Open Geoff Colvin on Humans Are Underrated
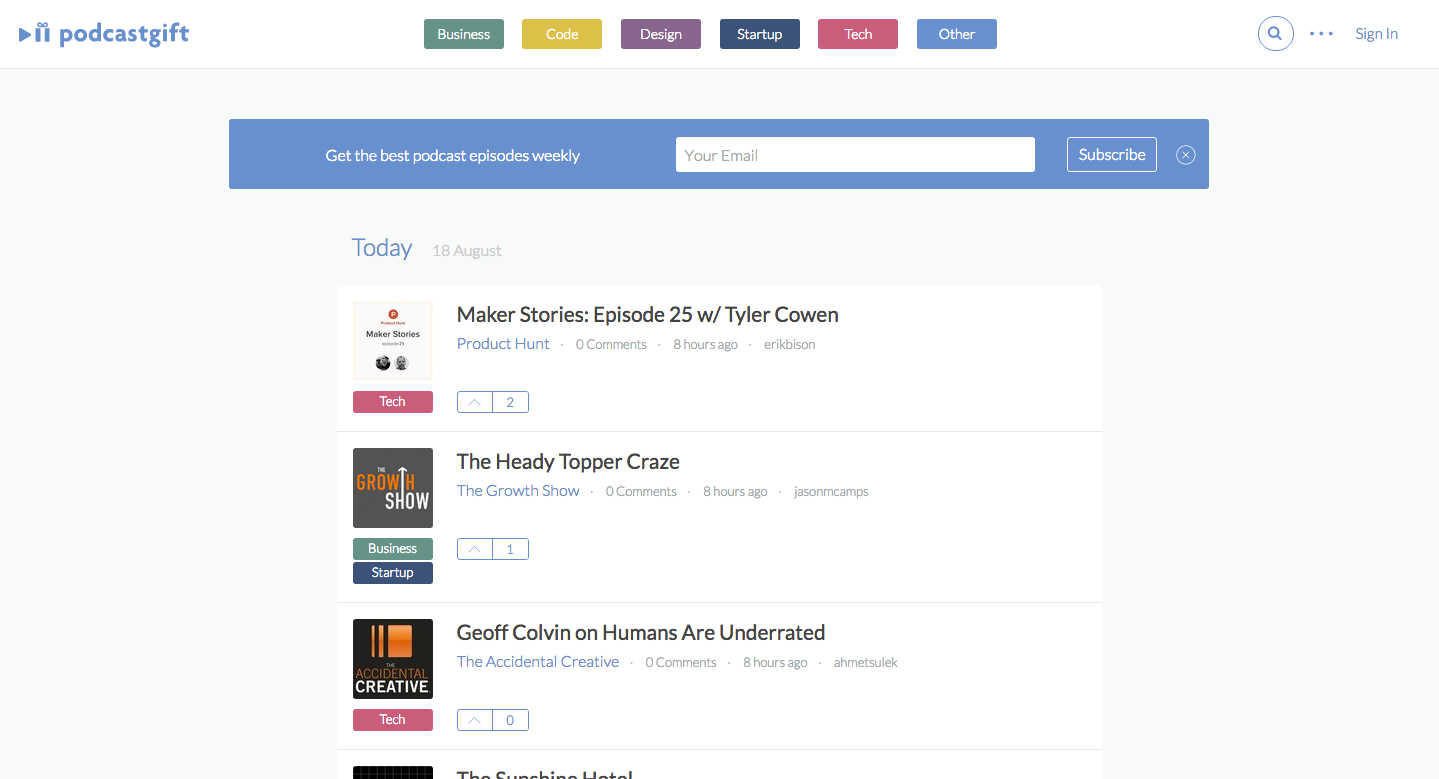Screen dimensions: 1439x779 click(x=641, y=632)
